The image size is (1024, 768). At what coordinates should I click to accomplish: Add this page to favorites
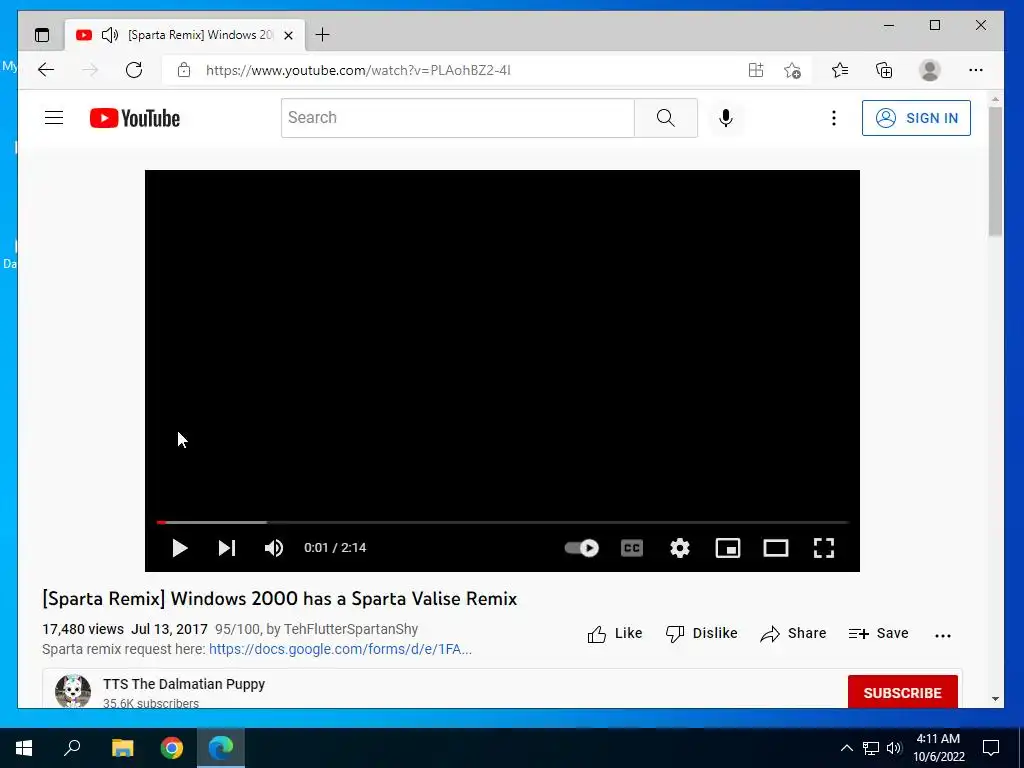click(x=792, y=70)
